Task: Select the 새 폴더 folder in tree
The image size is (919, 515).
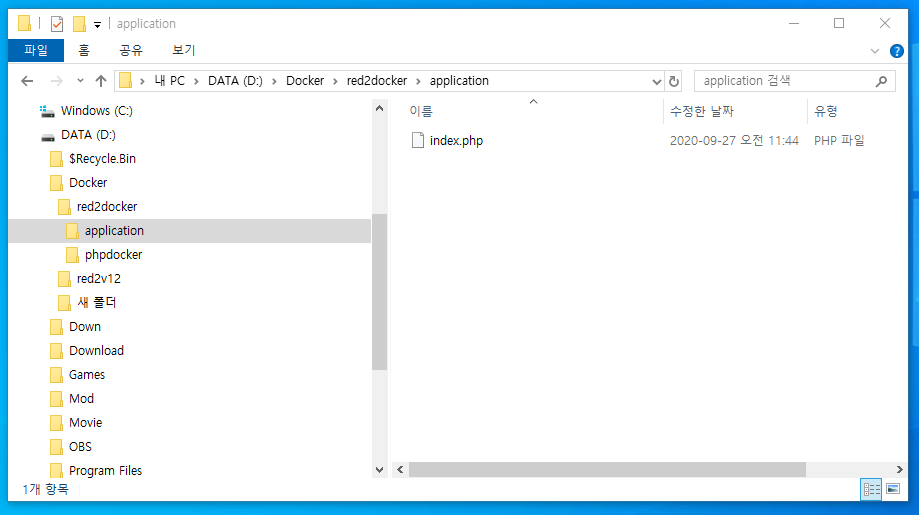Action: (x=97, y=303)
